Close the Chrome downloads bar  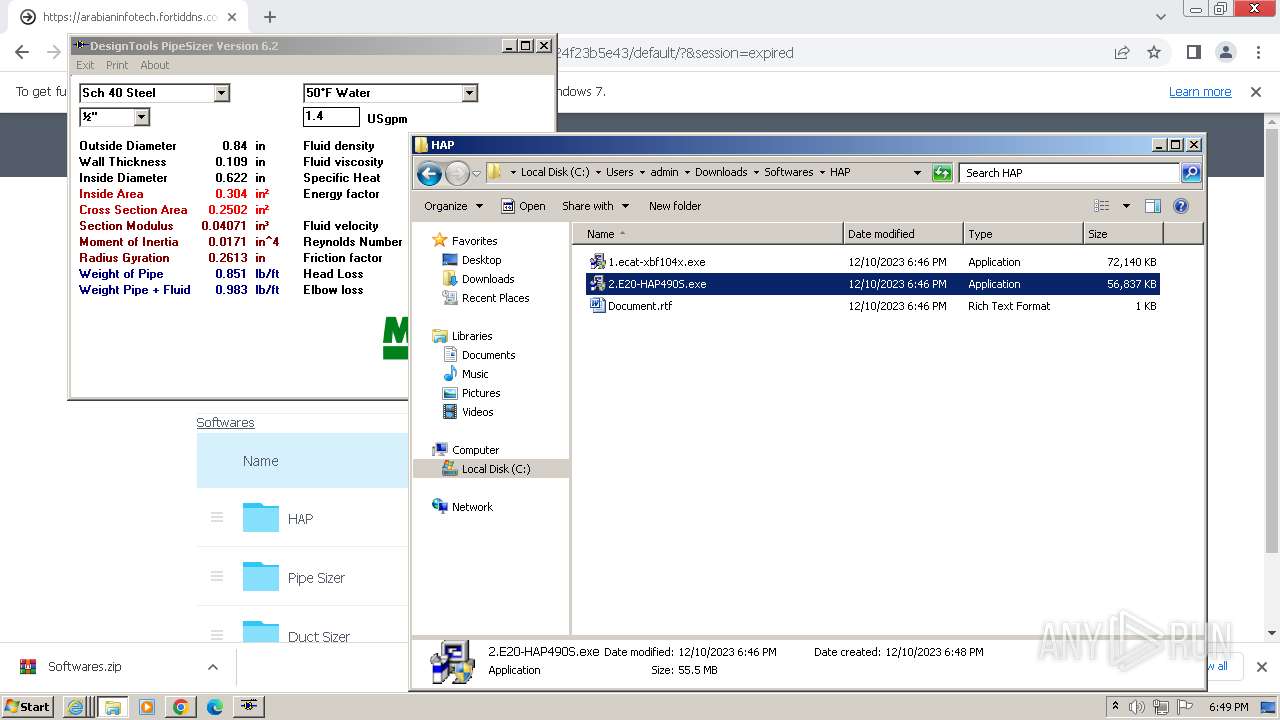[x=1261, y=667]
